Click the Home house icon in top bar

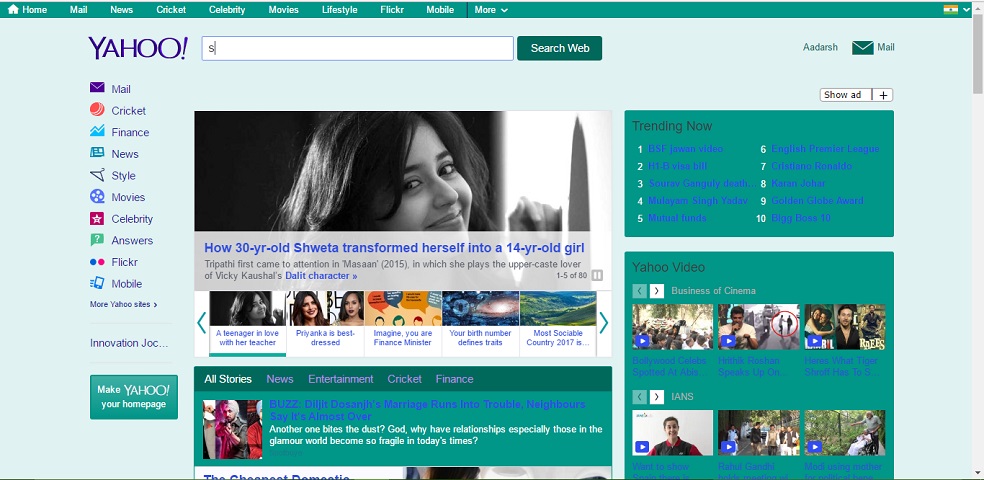13,9
